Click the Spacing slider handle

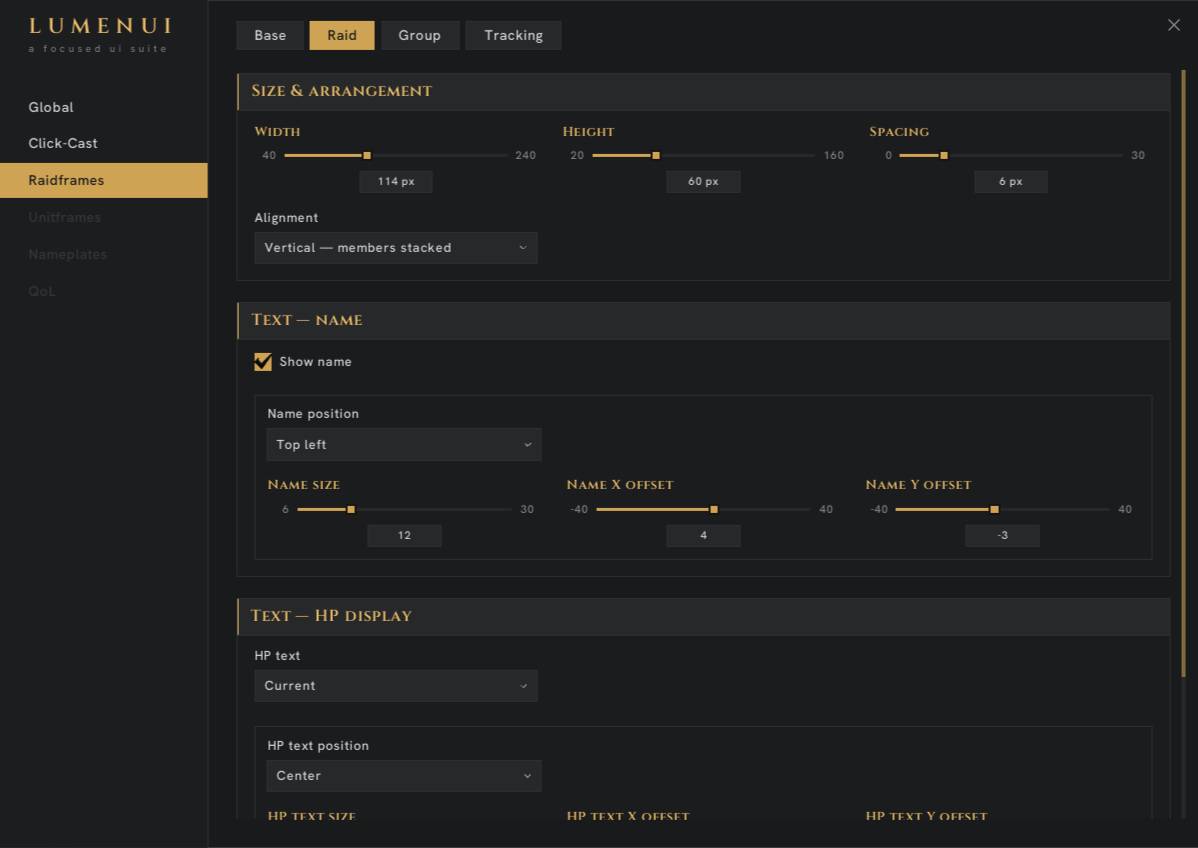tap(944, 155)
